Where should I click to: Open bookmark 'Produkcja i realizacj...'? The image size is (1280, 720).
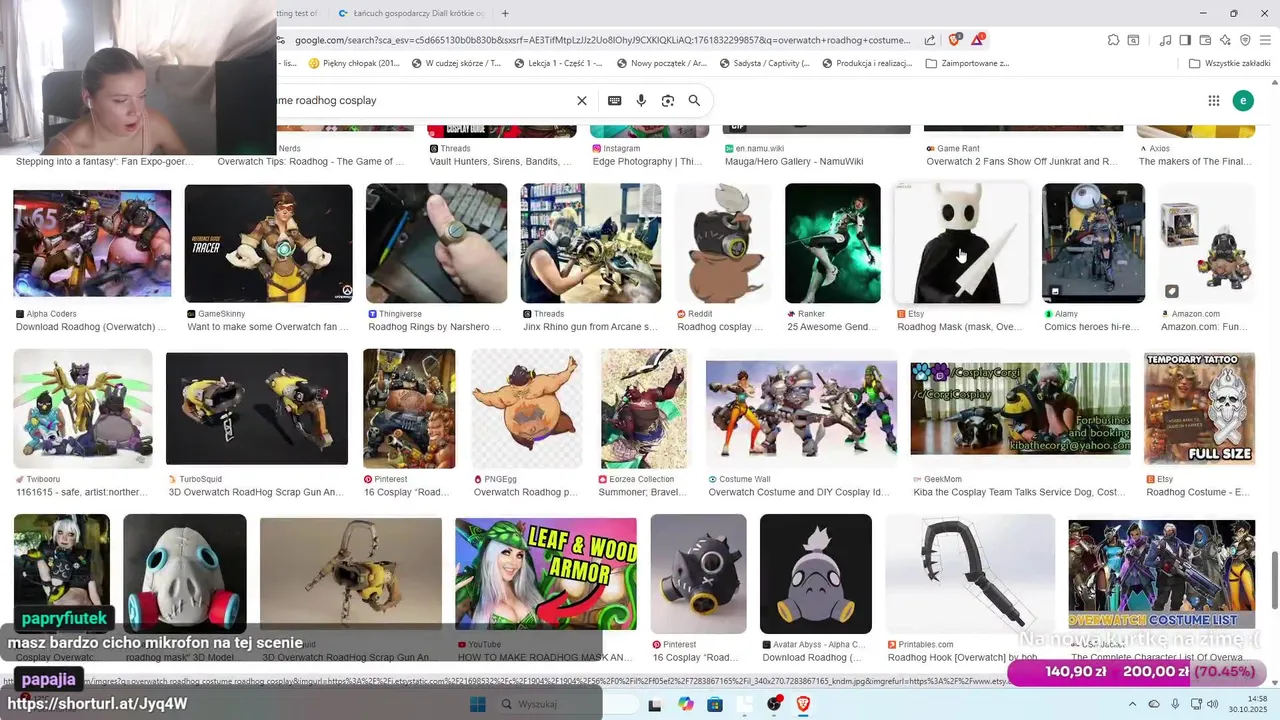[867, 63]
